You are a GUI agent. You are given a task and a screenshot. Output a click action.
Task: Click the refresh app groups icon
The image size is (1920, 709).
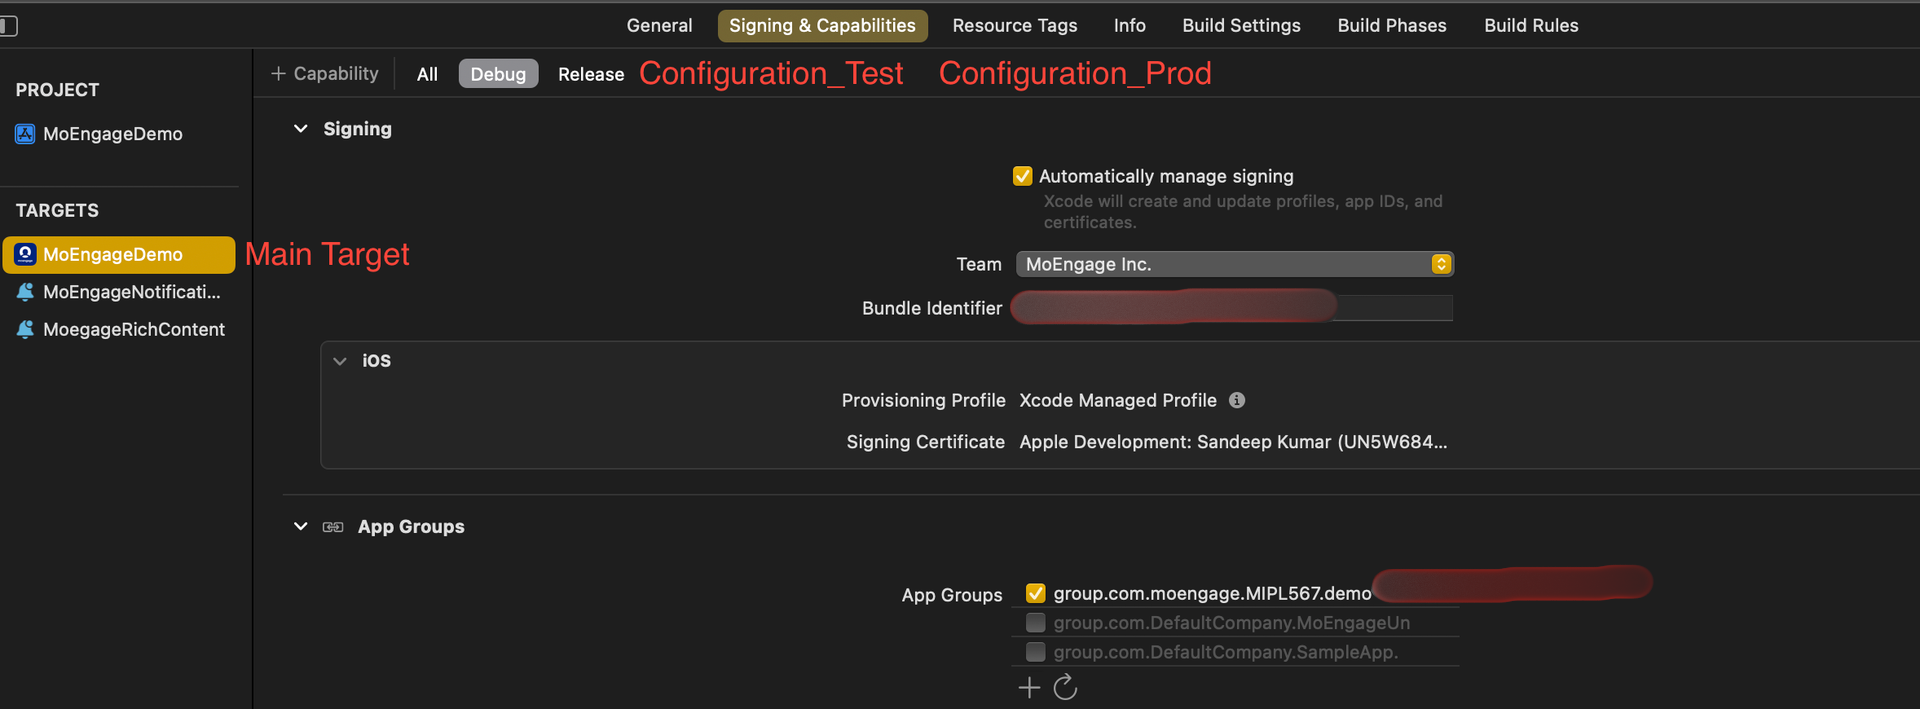pyautogui.click(x=1065, y=688)
